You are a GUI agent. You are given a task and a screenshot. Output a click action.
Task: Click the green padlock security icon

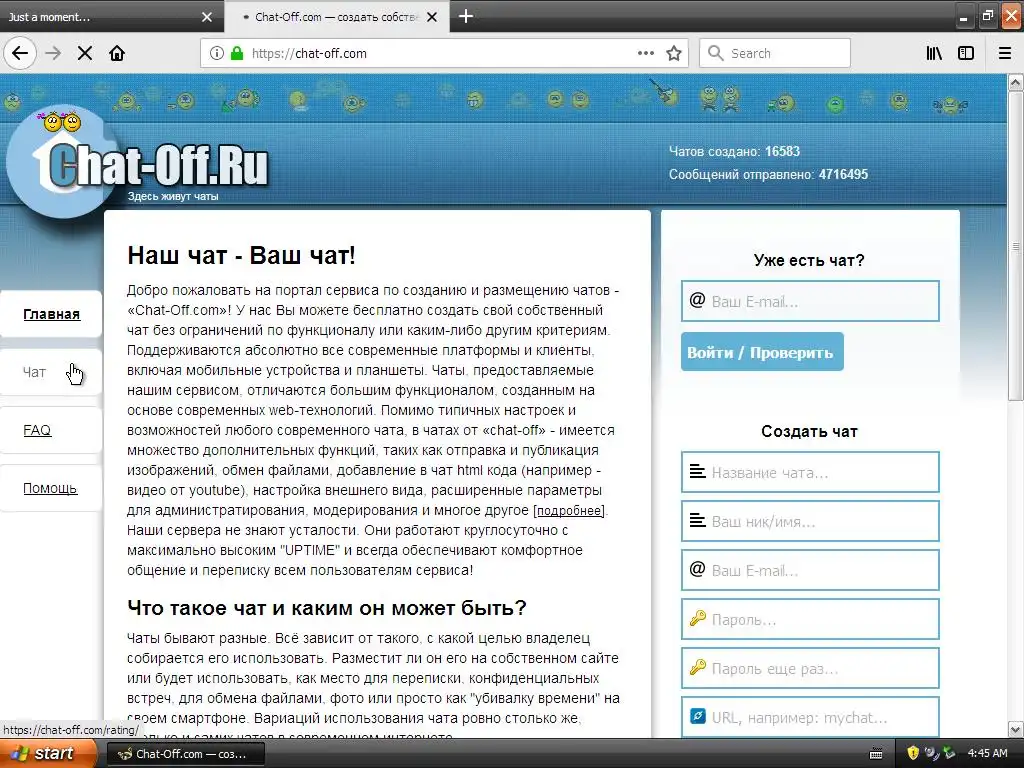237,53
